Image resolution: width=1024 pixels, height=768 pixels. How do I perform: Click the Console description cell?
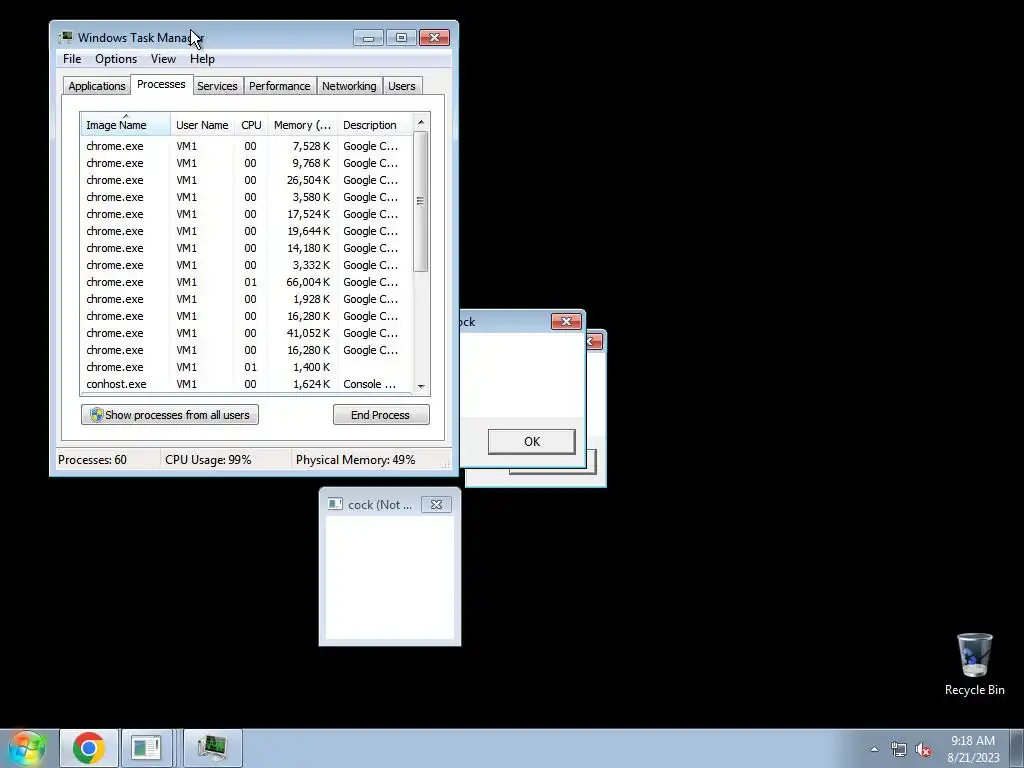coord(370,384)
